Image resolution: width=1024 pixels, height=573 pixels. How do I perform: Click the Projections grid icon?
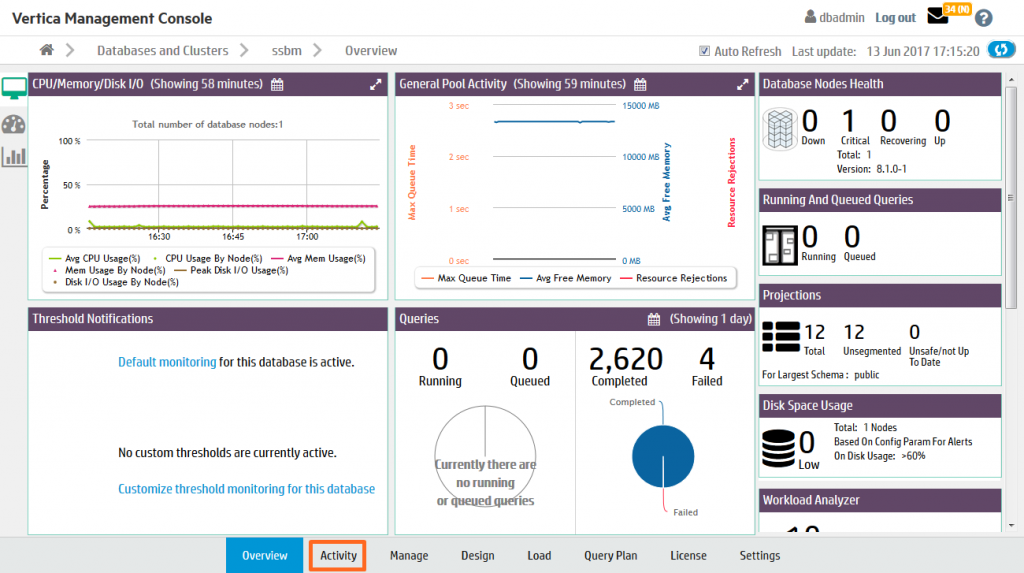click(x=781, y=336)
